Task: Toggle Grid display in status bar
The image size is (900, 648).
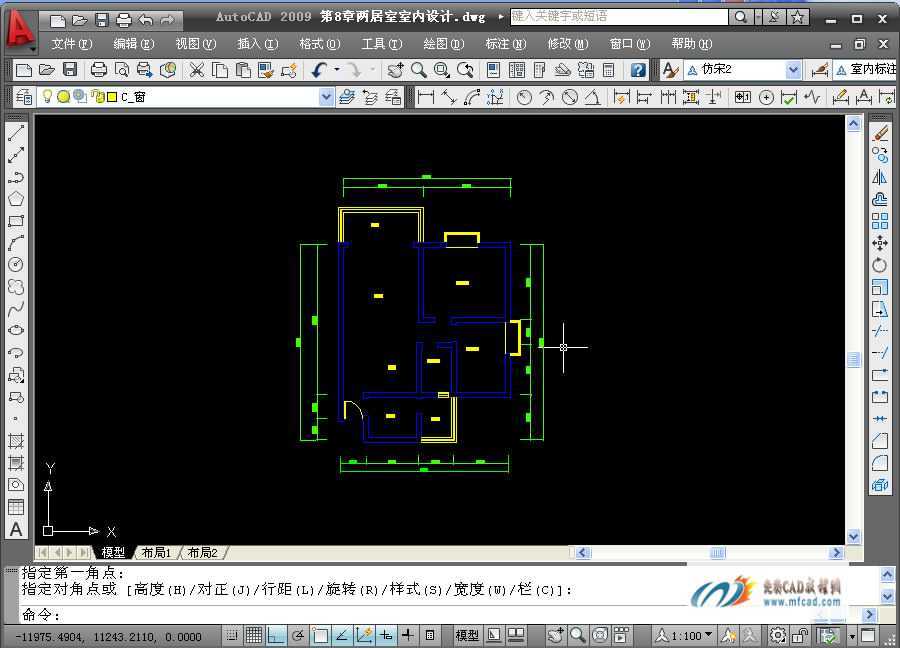Action: click(253, 635)
